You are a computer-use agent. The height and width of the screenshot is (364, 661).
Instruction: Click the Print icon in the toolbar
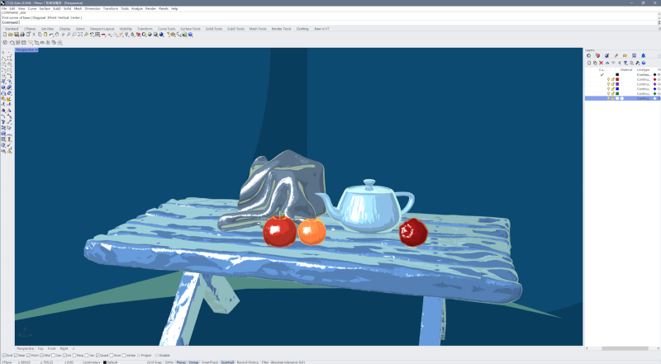pos(22,35)
